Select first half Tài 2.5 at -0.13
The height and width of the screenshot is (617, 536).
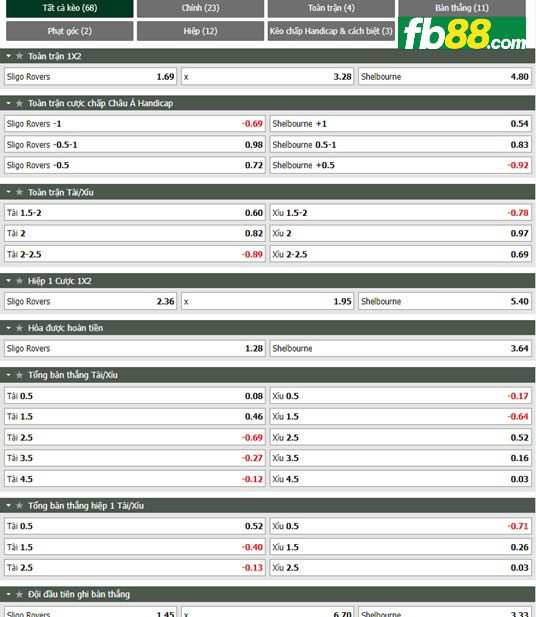point(135,567)
